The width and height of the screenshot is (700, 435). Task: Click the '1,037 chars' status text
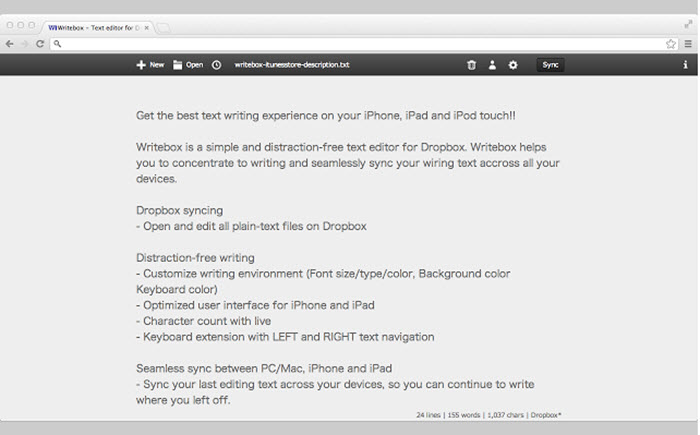(505, 415)
